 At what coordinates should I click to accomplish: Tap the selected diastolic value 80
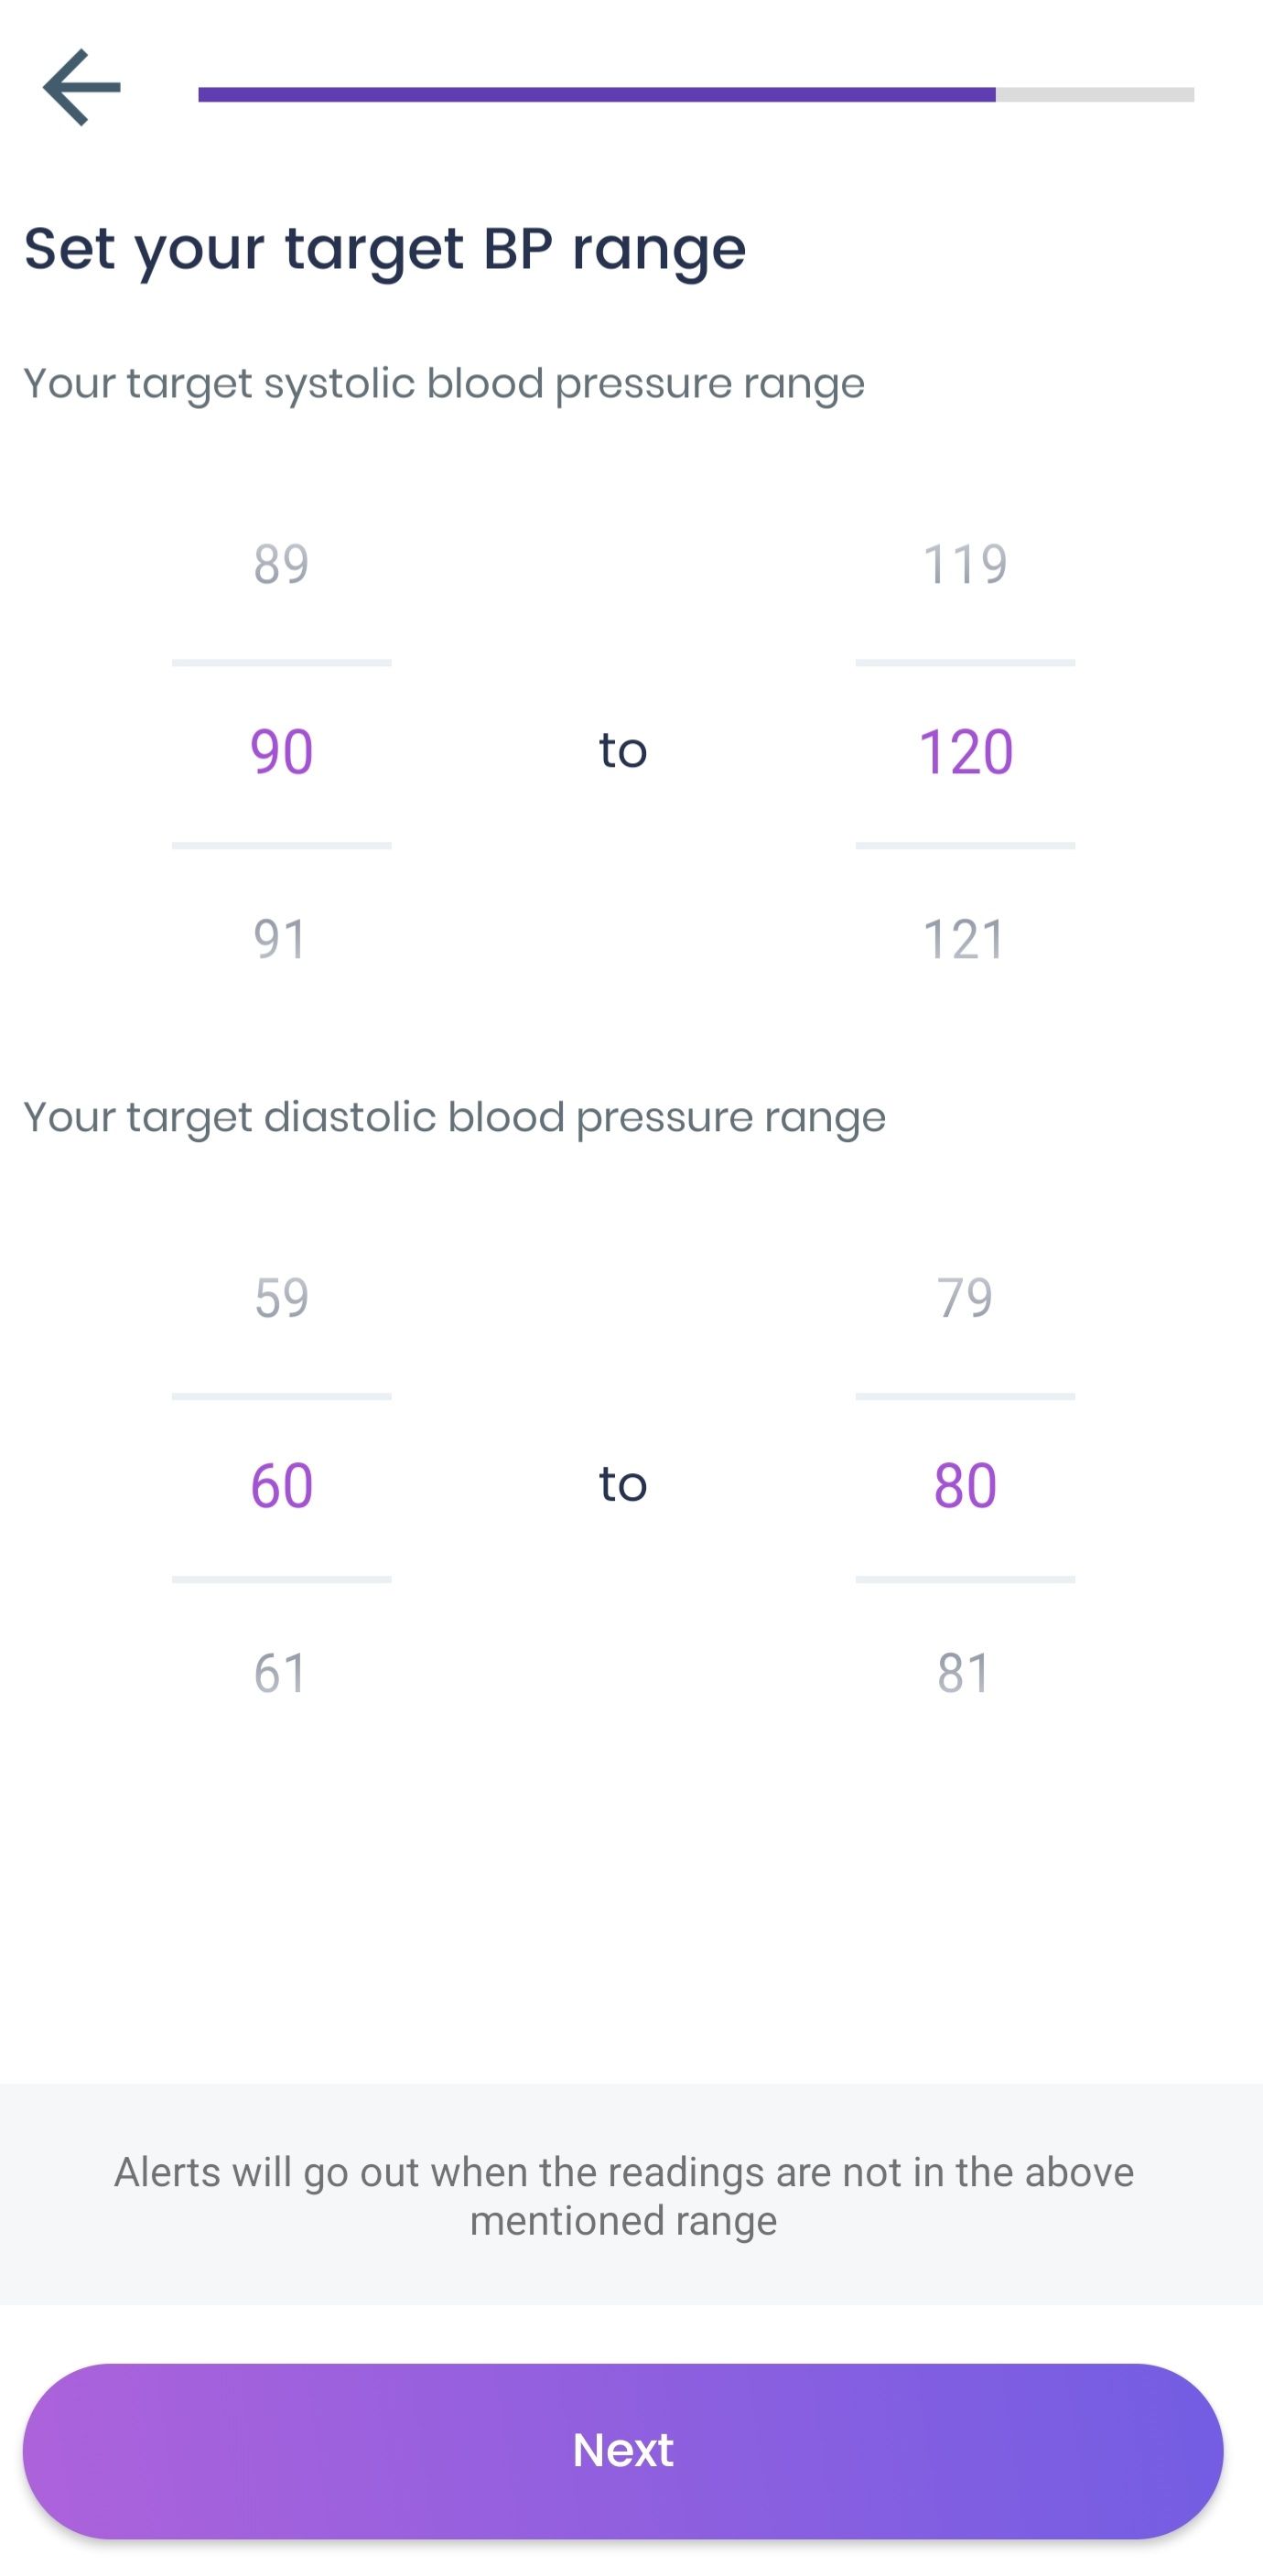pos(965,1485)
